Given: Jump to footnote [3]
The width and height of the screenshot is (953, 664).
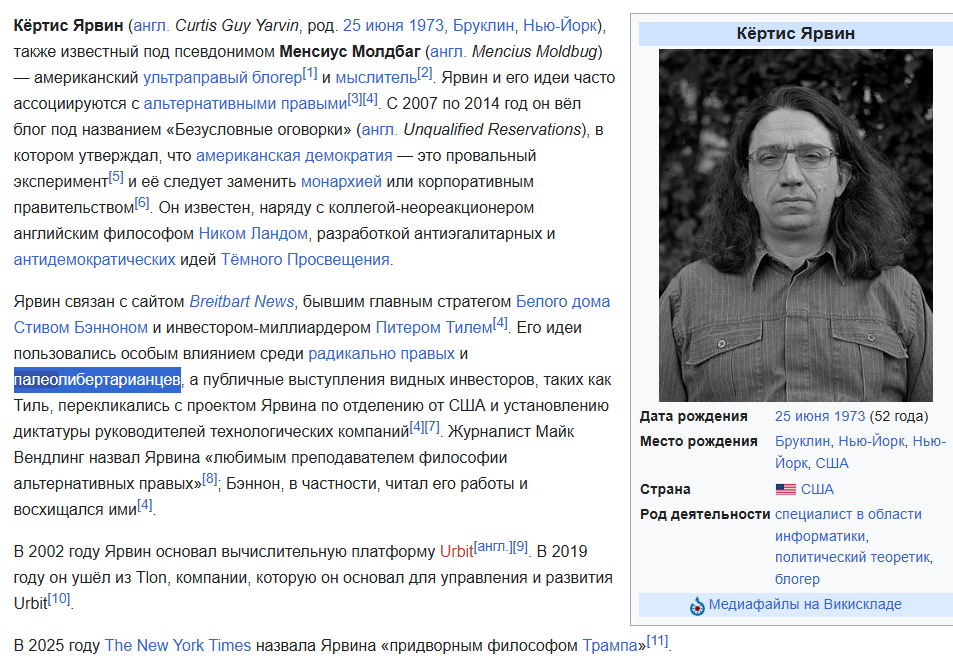Looking at the screenshot, I should (355, 99).
